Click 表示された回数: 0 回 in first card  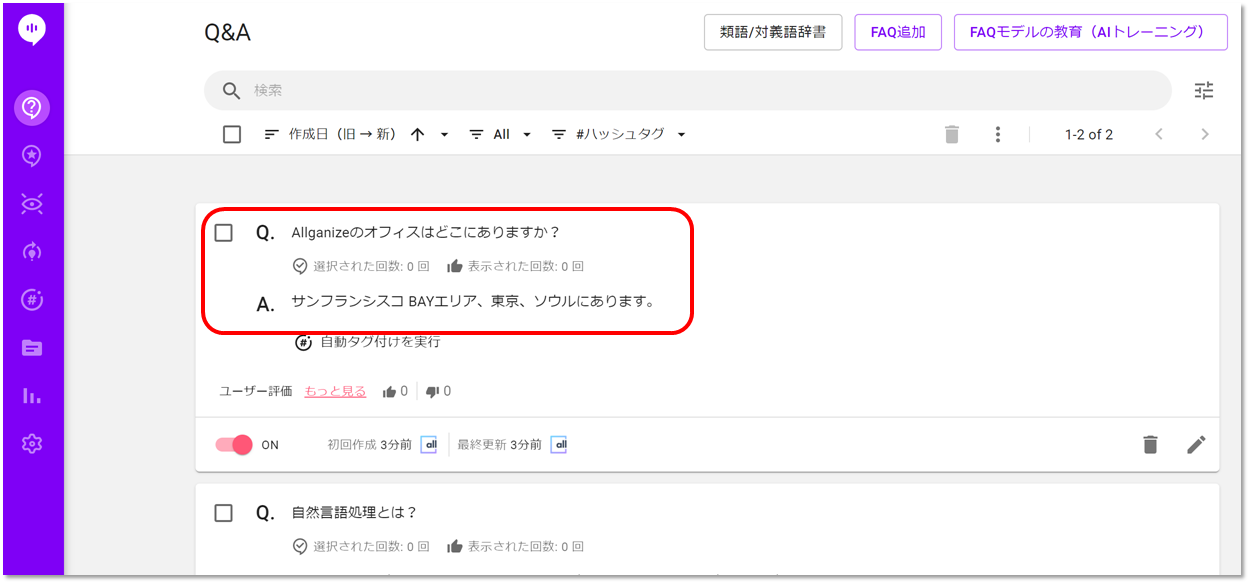click(x=526, y=267)
